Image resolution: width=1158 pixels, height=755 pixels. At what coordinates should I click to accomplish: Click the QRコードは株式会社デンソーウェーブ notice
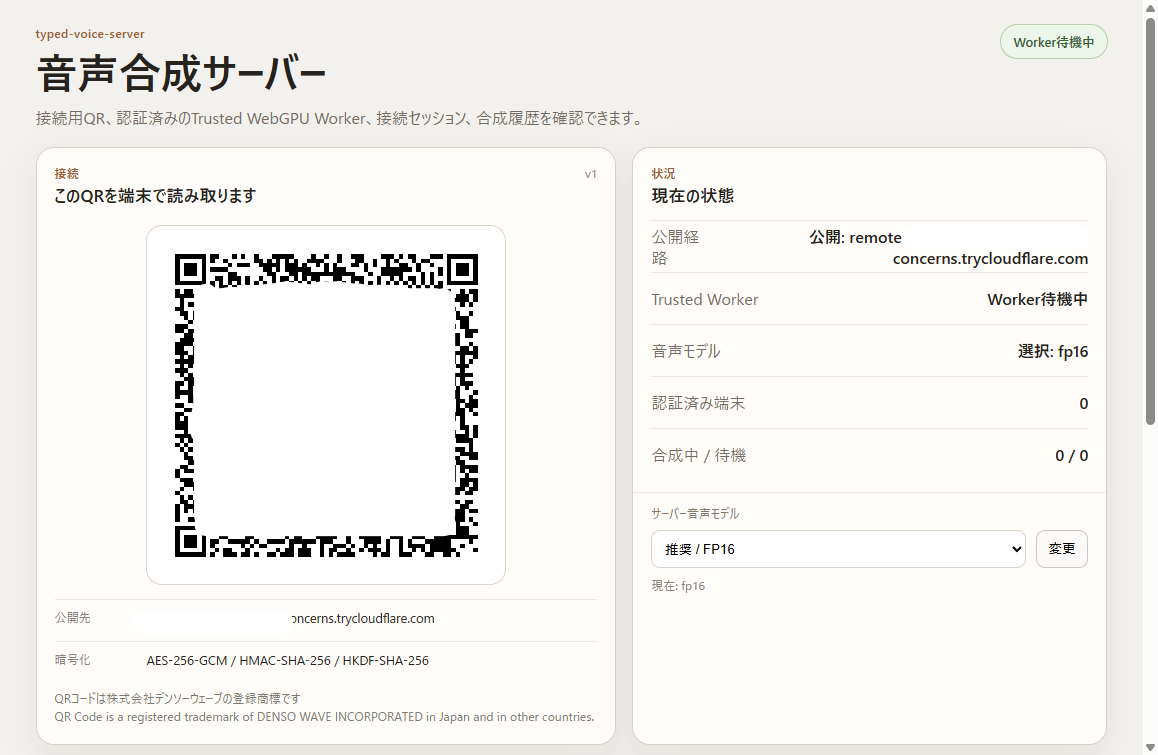point(177,698)
